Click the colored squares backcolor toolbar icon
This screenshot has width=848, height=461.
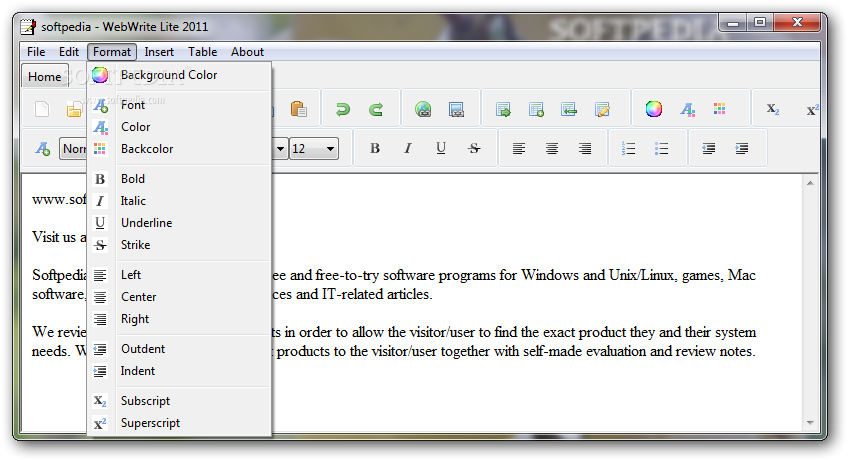click(x=719, y=109)
